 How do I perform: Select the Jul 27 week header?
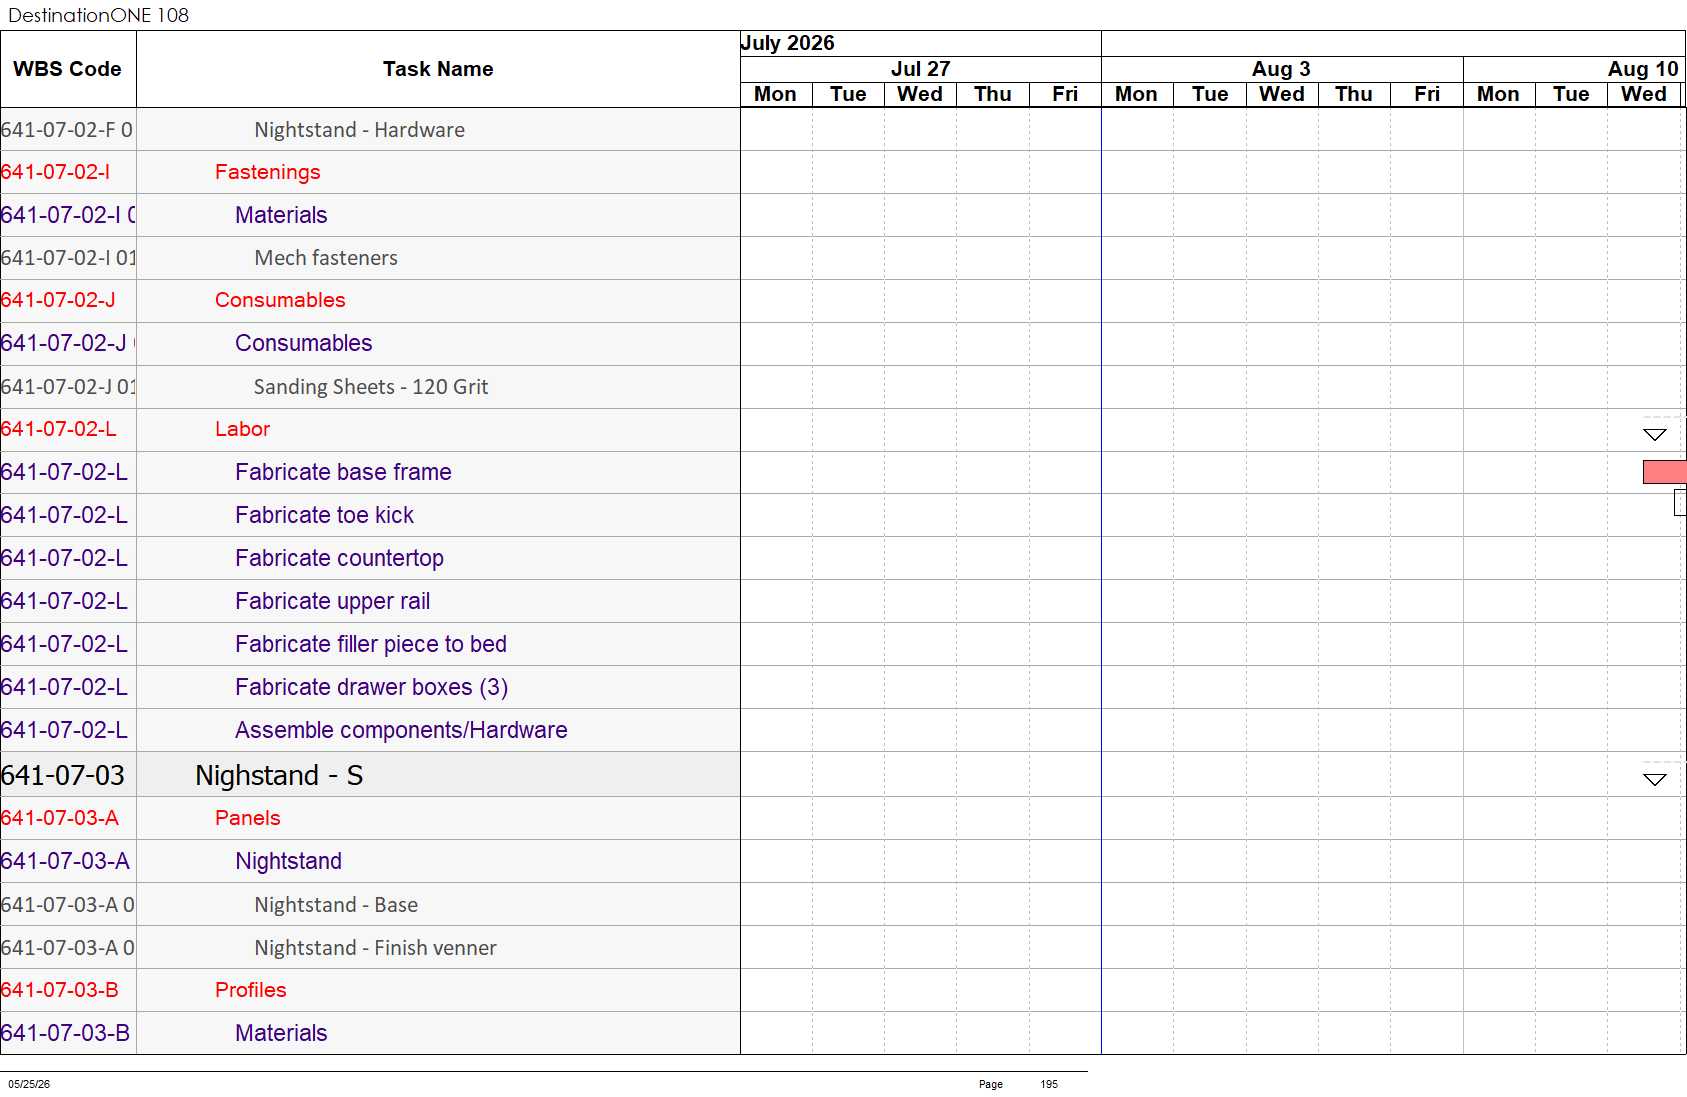(920, 69)
